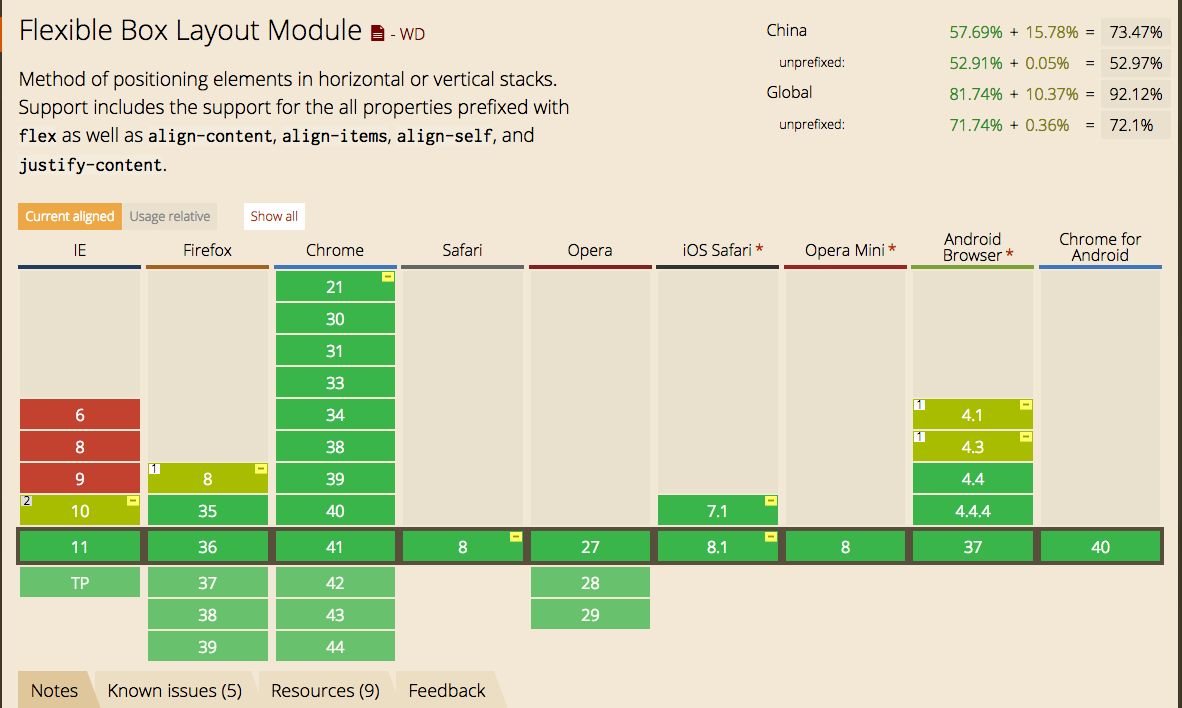Click note badge 1 on Android Browser 4.3
Image resolution: width=1182 pixels, height=708 pixels.
point(920,437)
